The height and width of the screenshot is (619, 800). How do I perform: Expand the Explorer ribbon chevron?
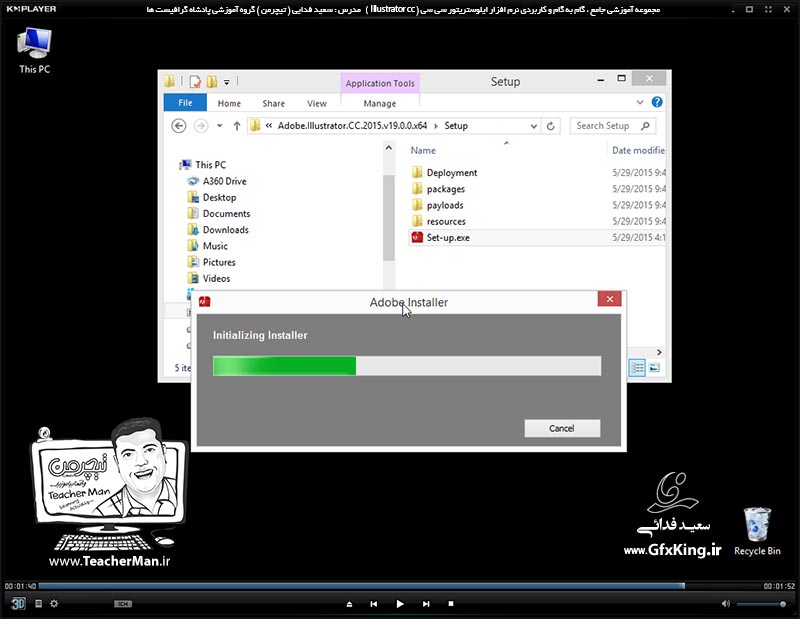pos(640,103)
